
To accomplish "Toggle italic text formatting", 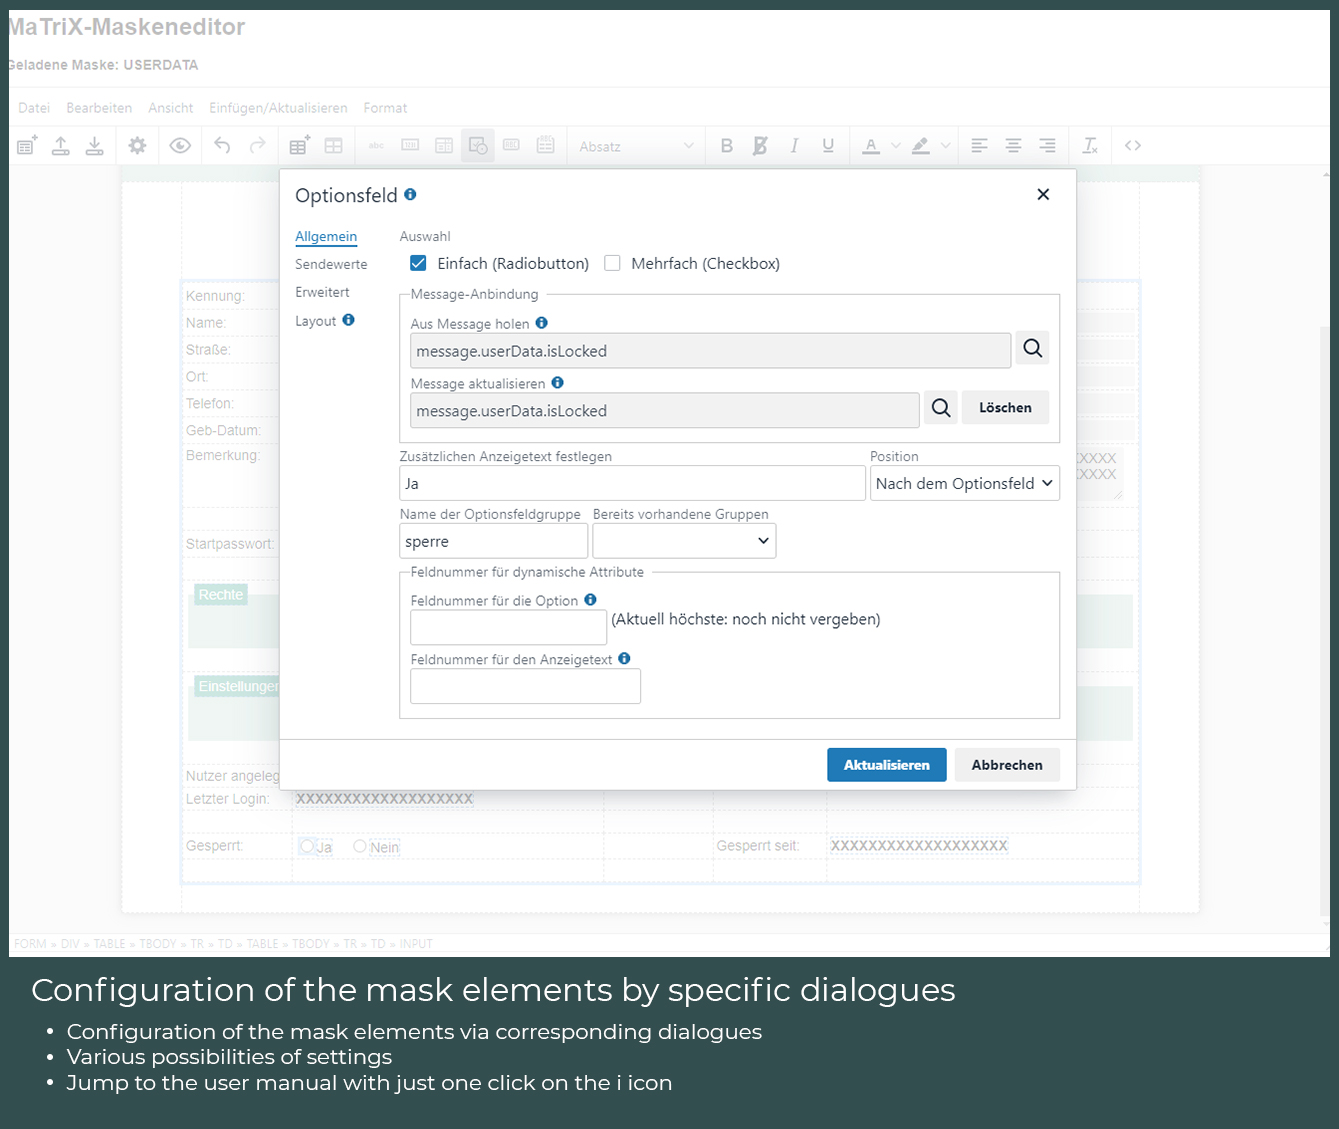I will click(794, 146).
